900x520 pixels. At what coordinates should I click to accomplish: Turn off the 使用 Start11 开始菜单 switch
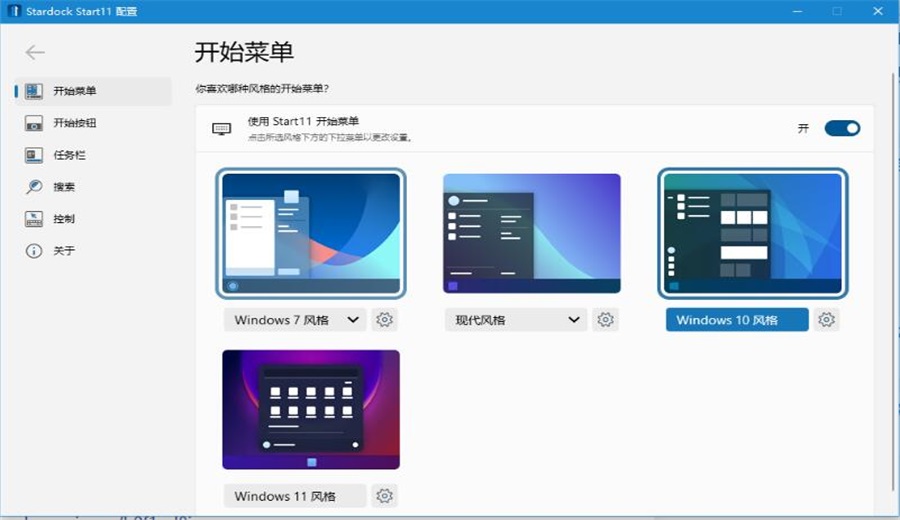click(842, 128)
